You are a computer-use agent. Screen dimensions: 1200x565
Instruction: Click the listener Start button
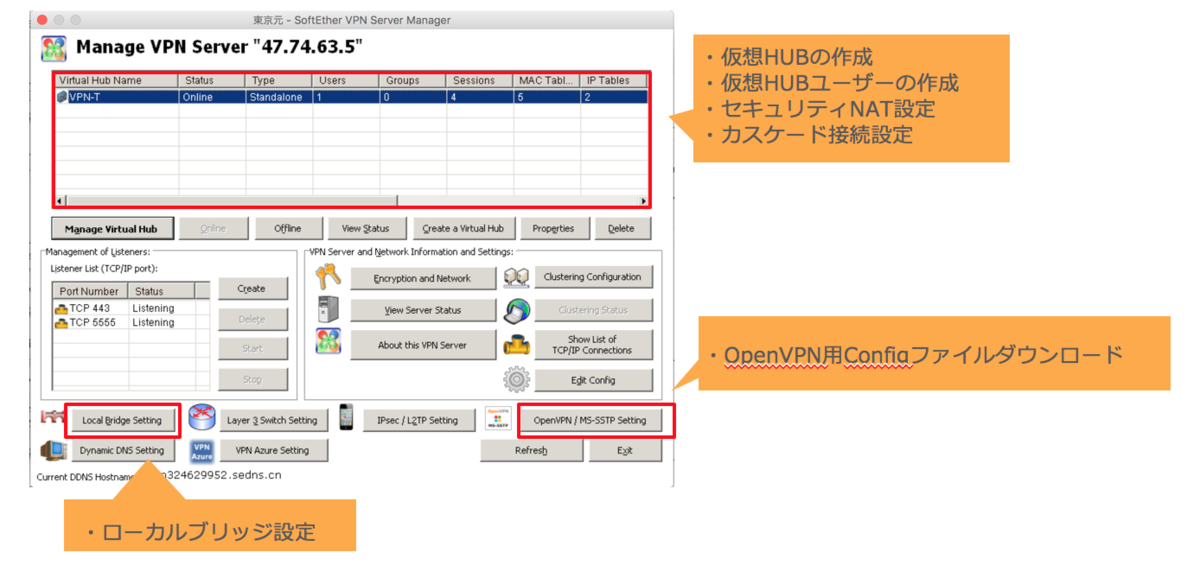tap(252, 349)
